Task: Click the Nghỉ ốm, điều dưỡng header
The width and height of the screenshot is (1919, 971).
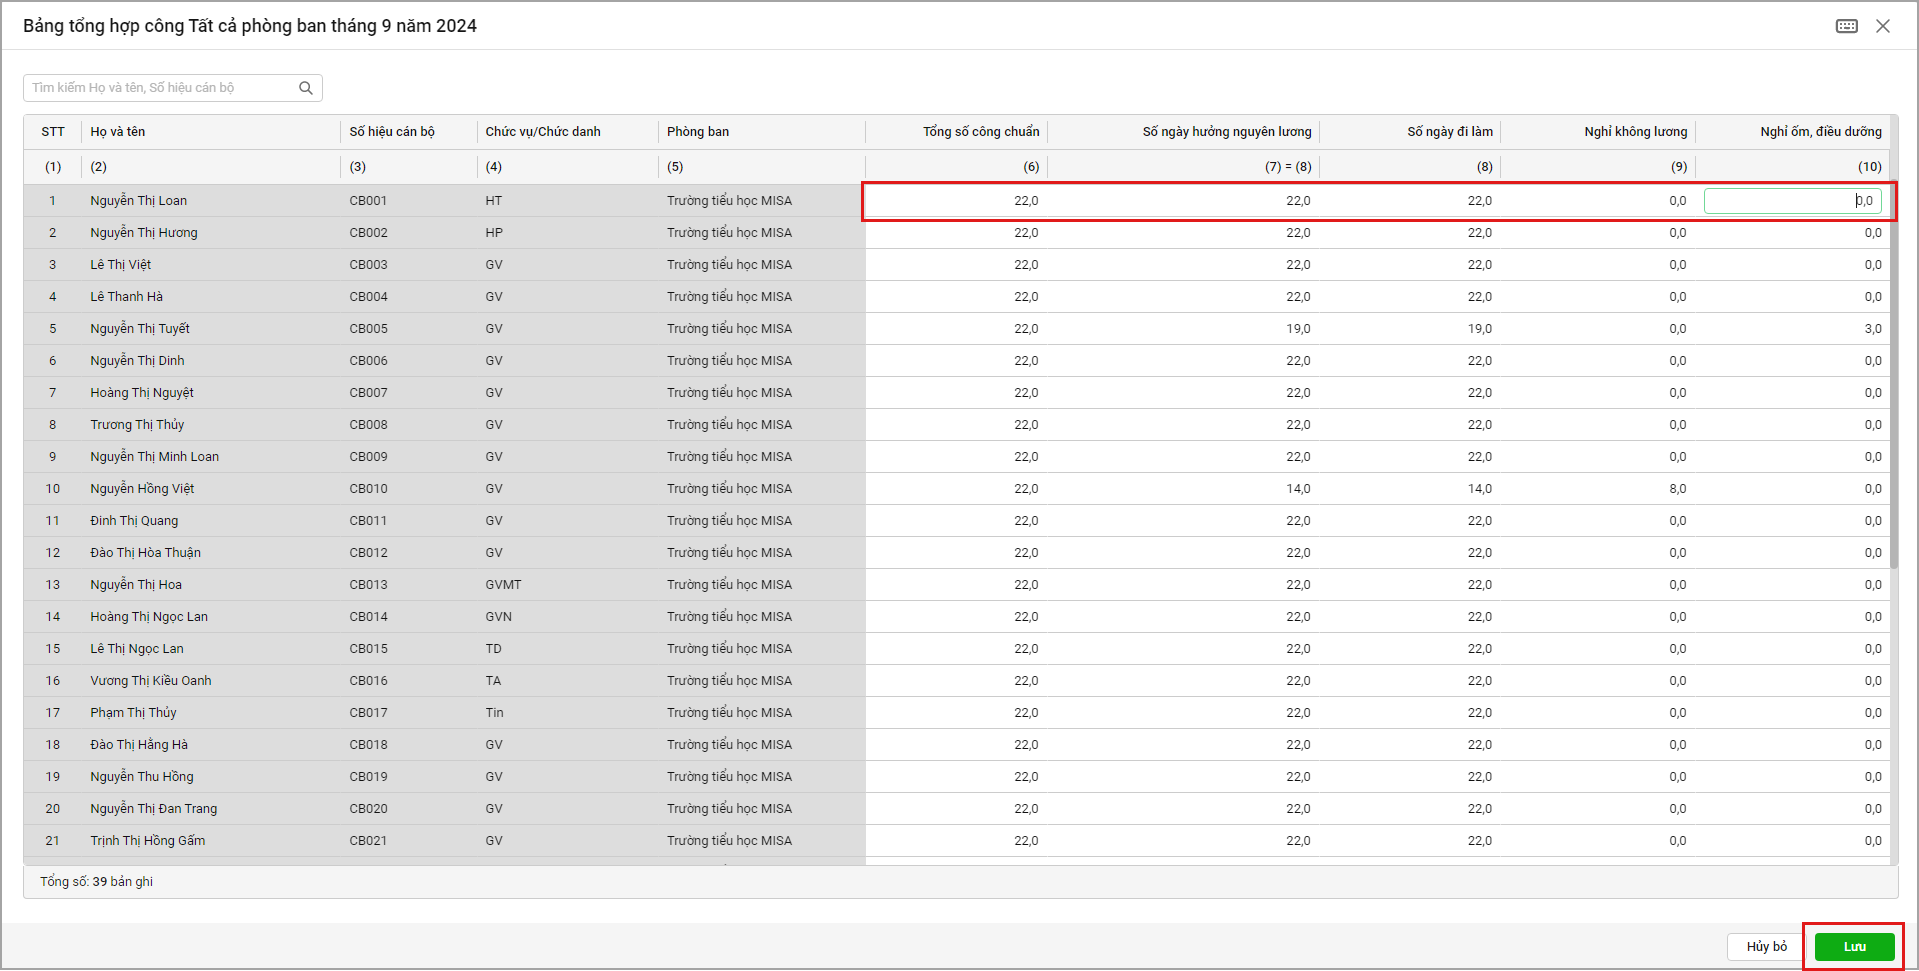Action: pyautogui.click(x=1820, y=132)
